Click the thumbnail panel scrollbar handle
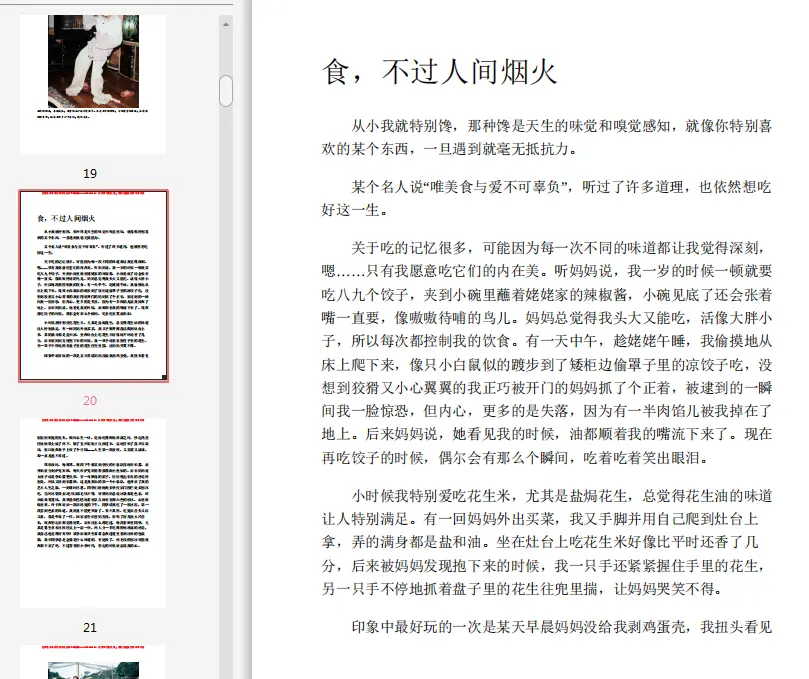Screen dimensions: 809x679 (225, 91)
